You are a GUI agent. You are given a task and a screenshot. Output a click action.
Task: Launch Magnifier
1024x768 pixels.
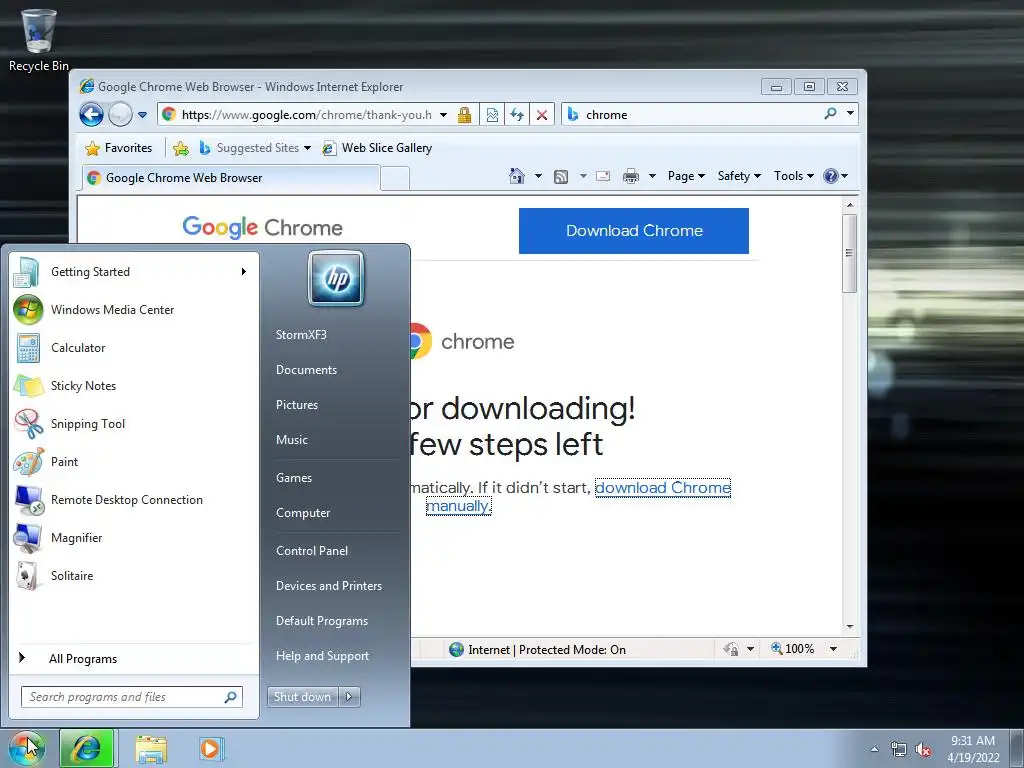(x=134, y=537)
